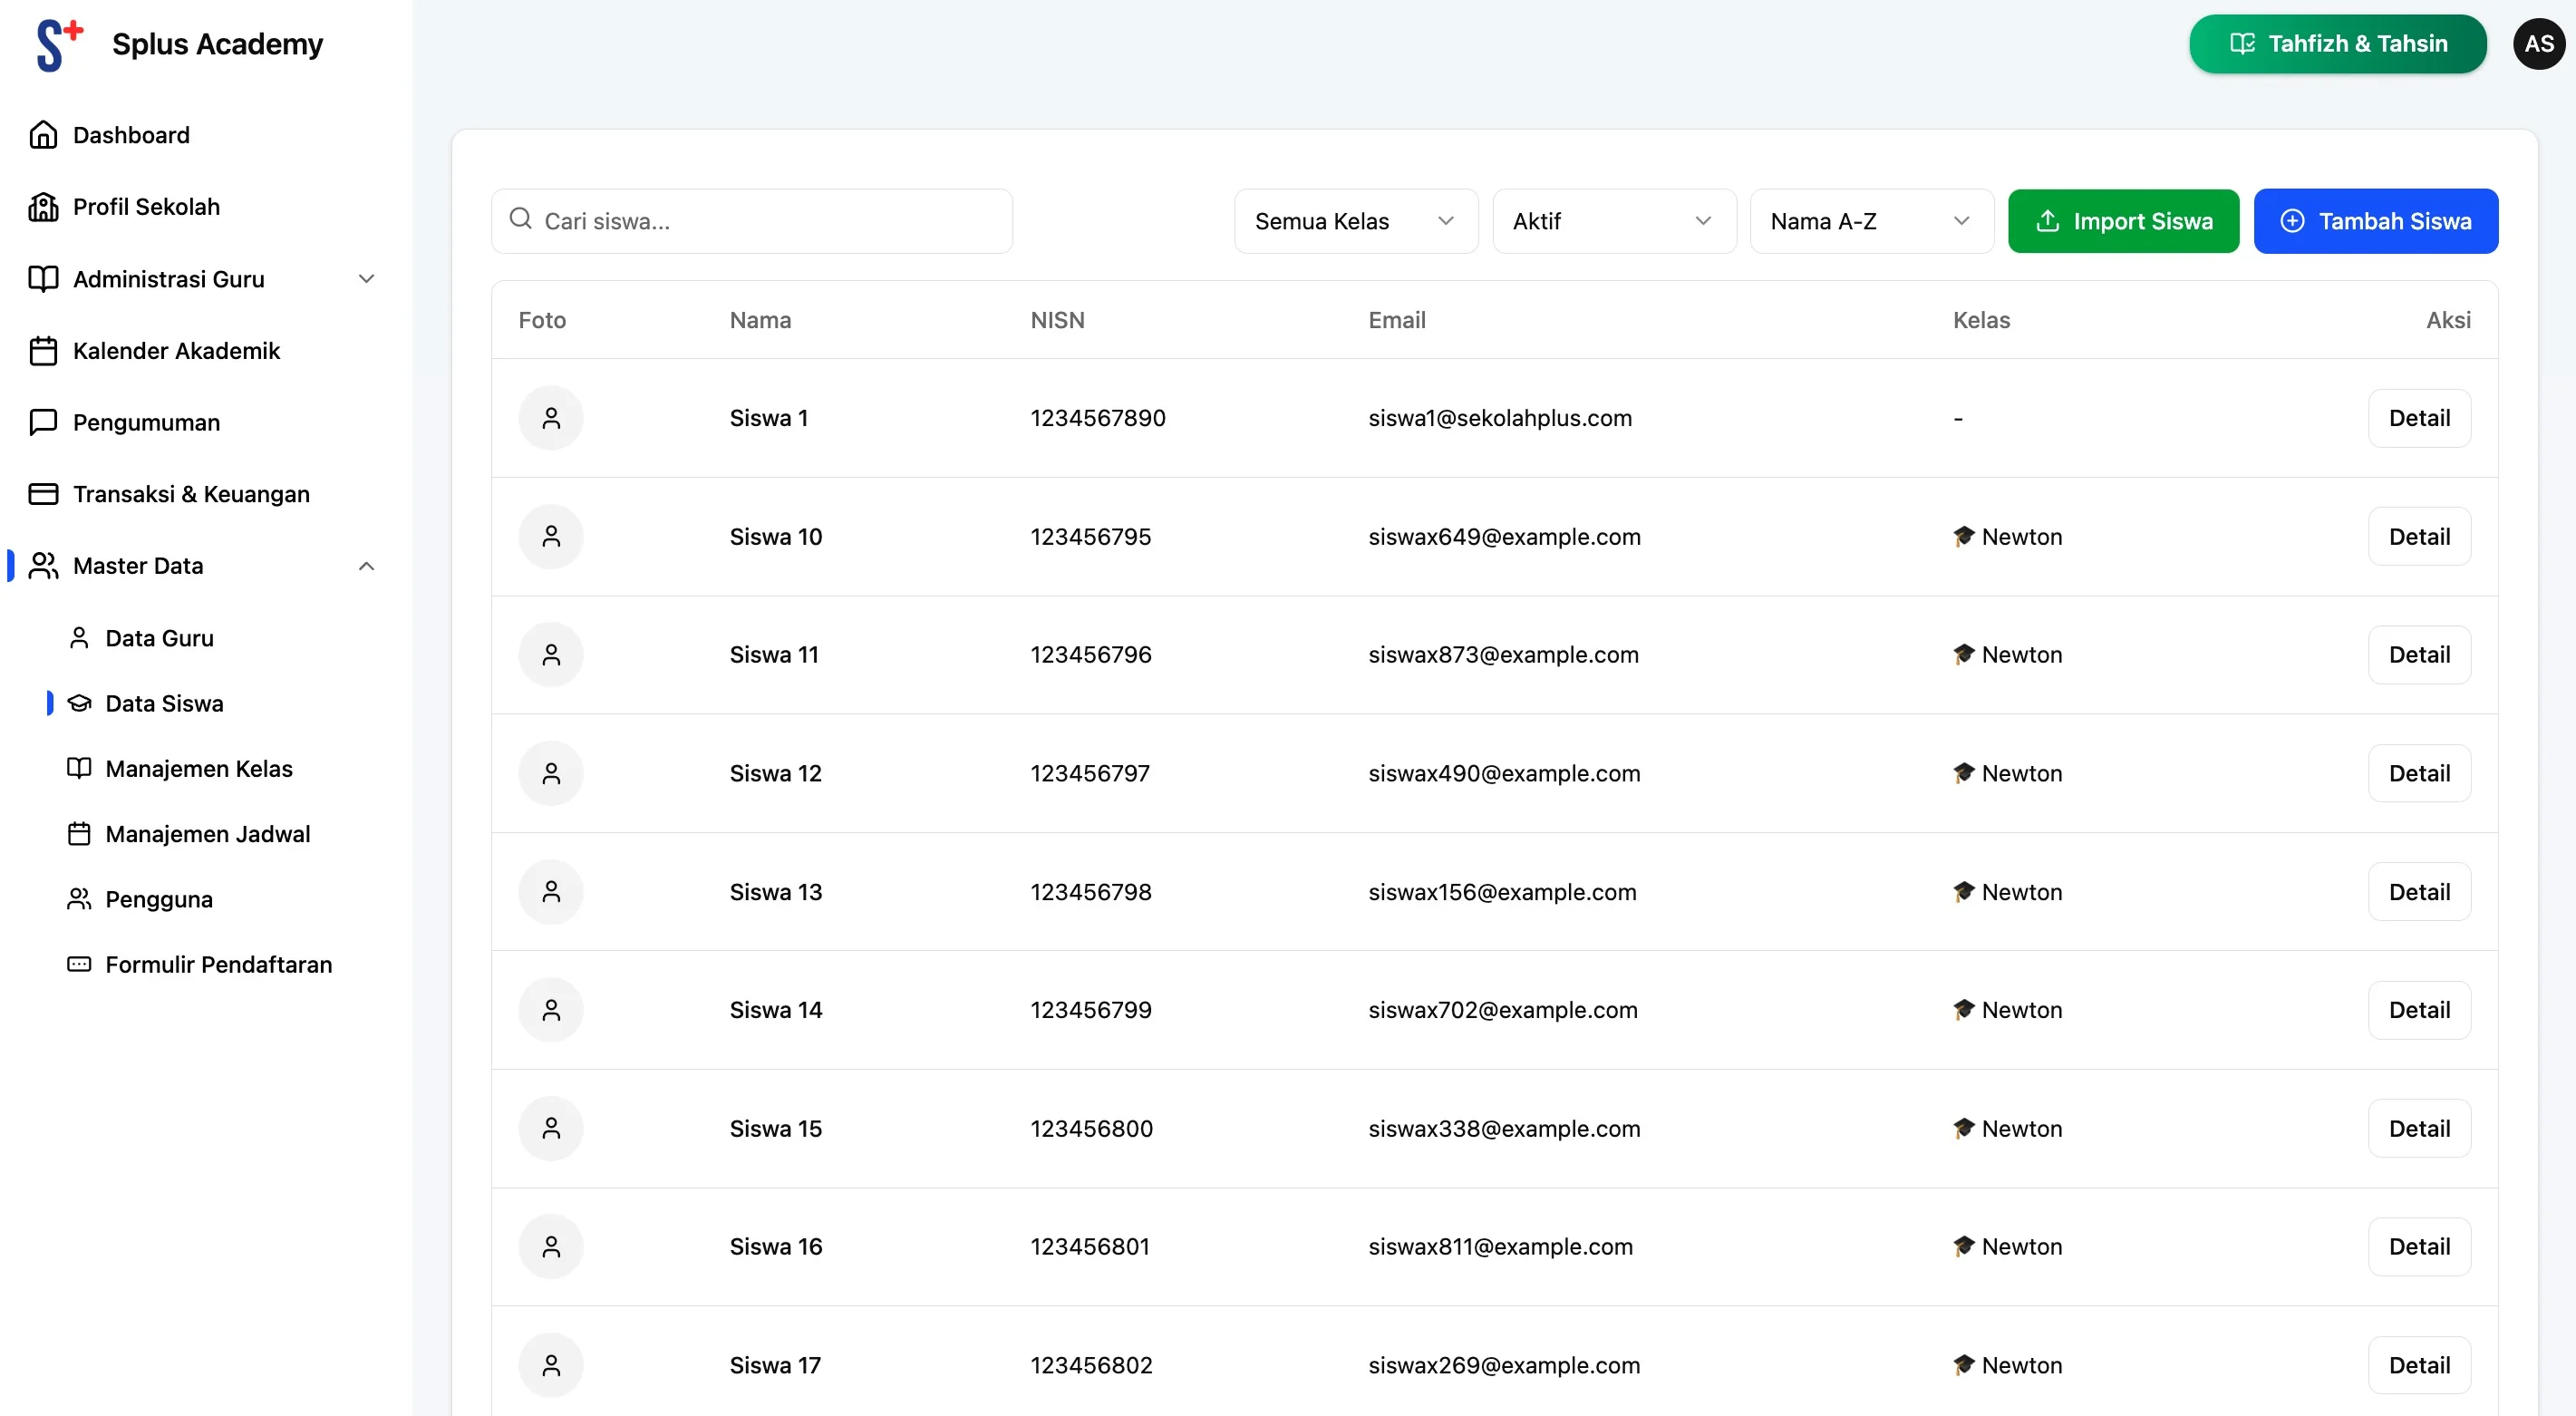This screenshot has height=1416, width=2576.
Task: Select the Profil Sekolah building icon
Action: [x=43, y=206]
